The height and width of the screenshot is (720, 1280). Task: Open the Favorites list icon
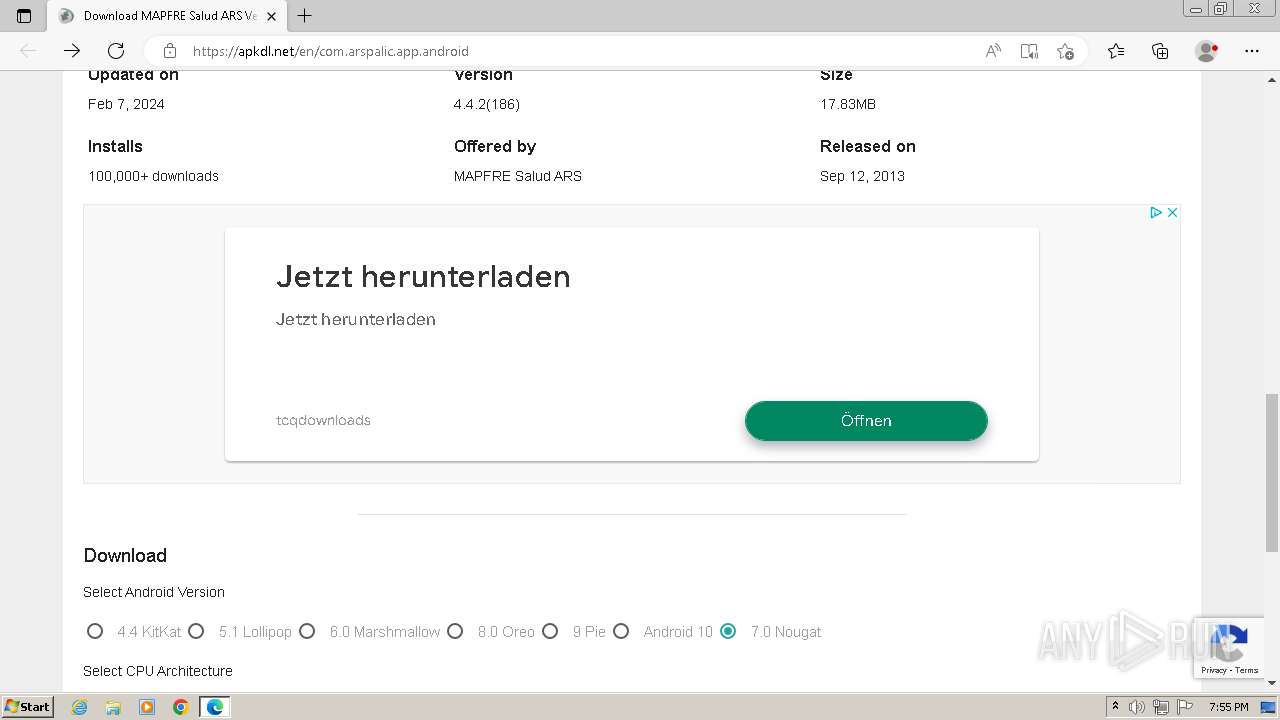click(1116, 51)
